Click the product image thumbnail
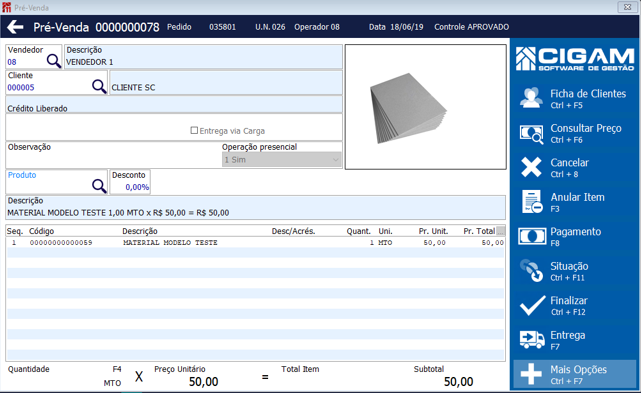This screenshot has height=393, width=641. 426,107
